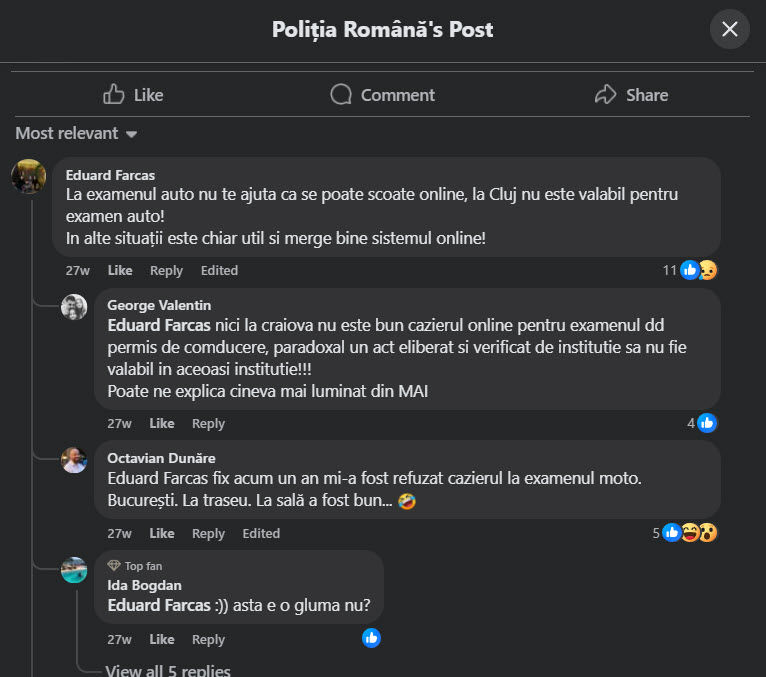View like reaction on Ida Bogdan's reply

[372, 638]
